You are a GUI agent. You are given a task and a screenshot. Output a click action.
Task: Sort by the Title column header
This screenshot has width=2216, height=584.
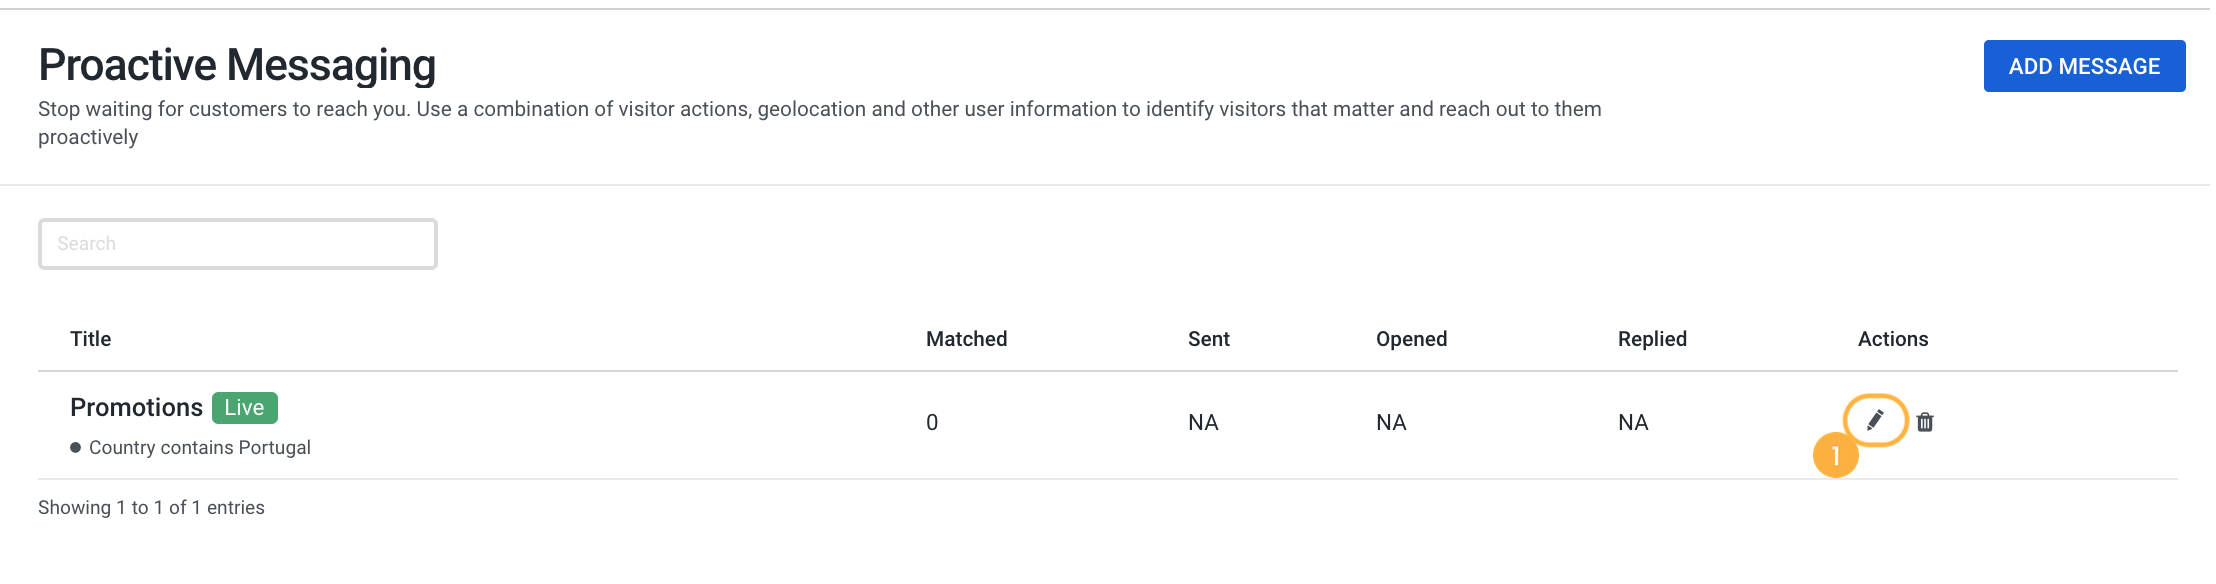click(x=91, y=339)
